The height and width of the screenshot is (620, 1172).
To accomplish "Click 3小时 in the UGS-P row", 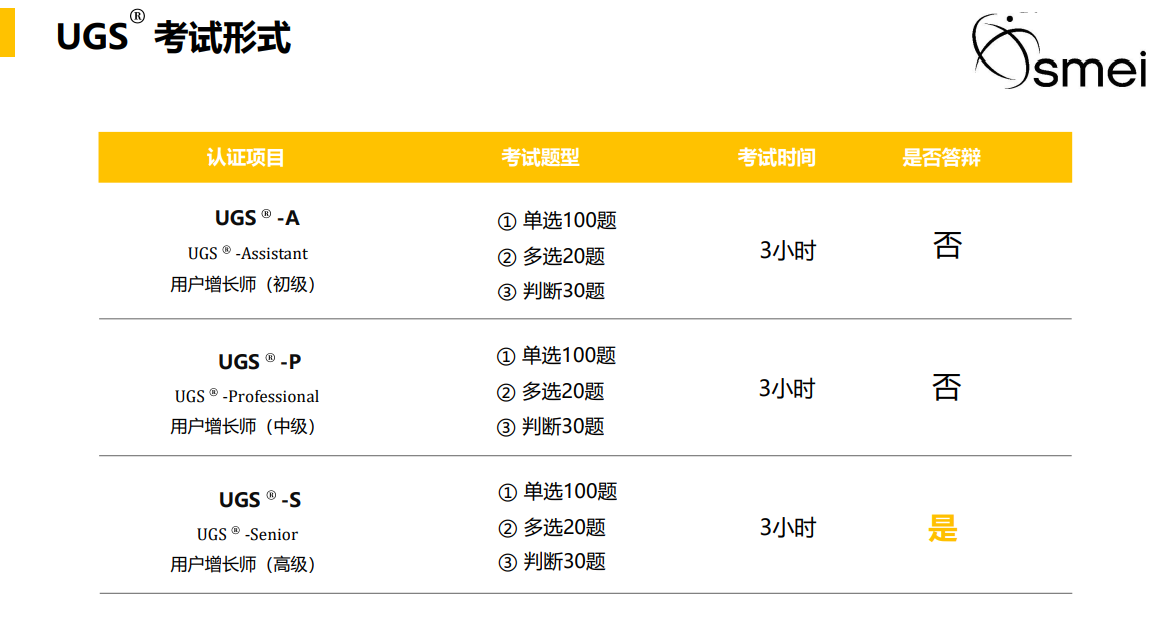I will coord(786,389).
